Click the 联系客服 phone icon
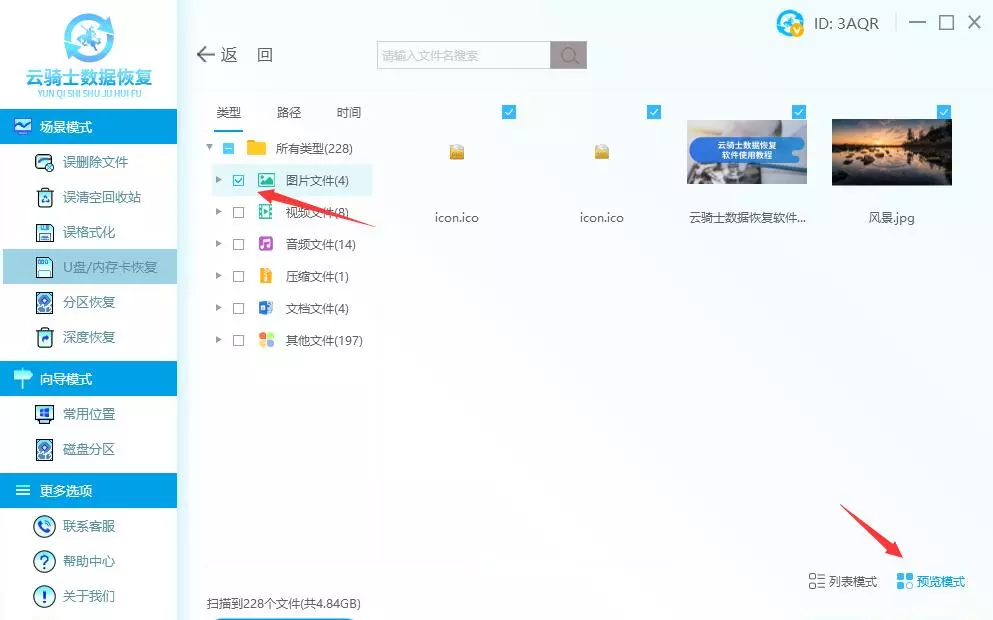Viewport: 993px width, 620px height. tap(44, 526)
